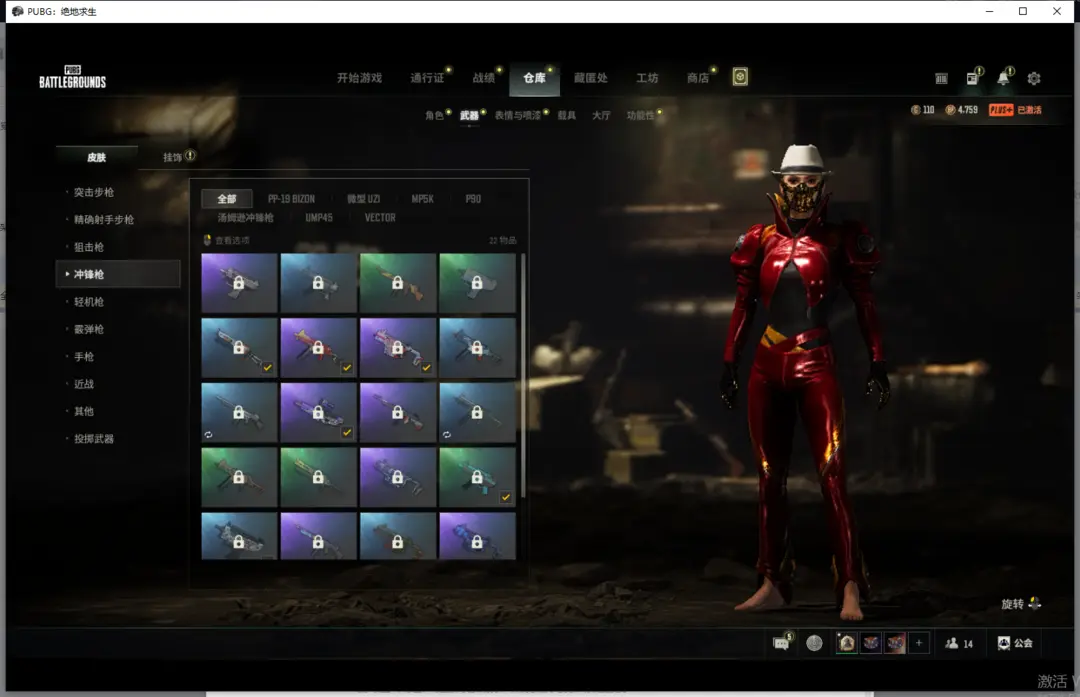The width and height of the screenshot is (1080, 697).
Task: Click the round silver coin icon in bottom bar
Action: [x=814, y=643]
